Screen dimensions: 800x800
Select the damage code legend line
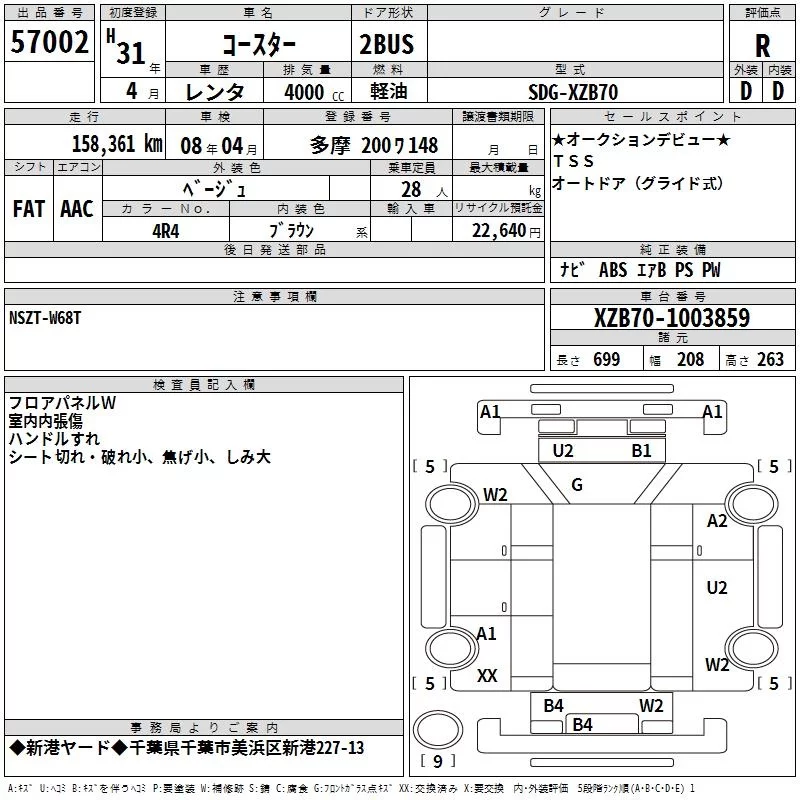(x=352, y=788)
